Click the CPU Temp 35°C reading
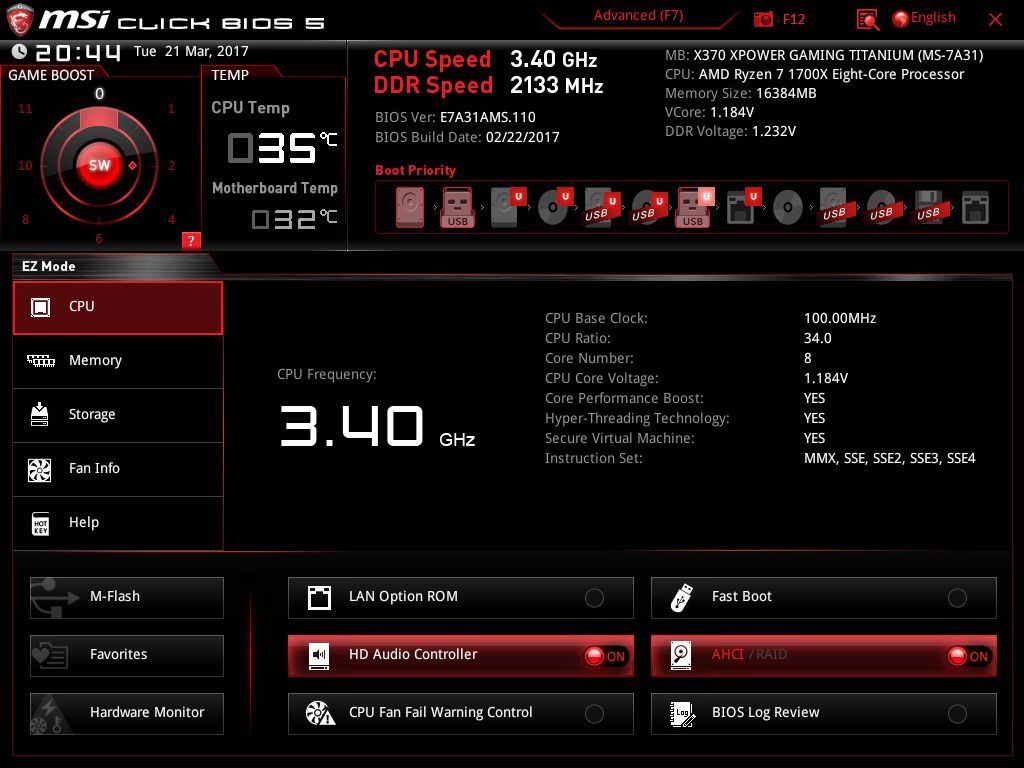The width and height of the screenshot is (1024, 768). pyautogui.click(x=282, y=148)
